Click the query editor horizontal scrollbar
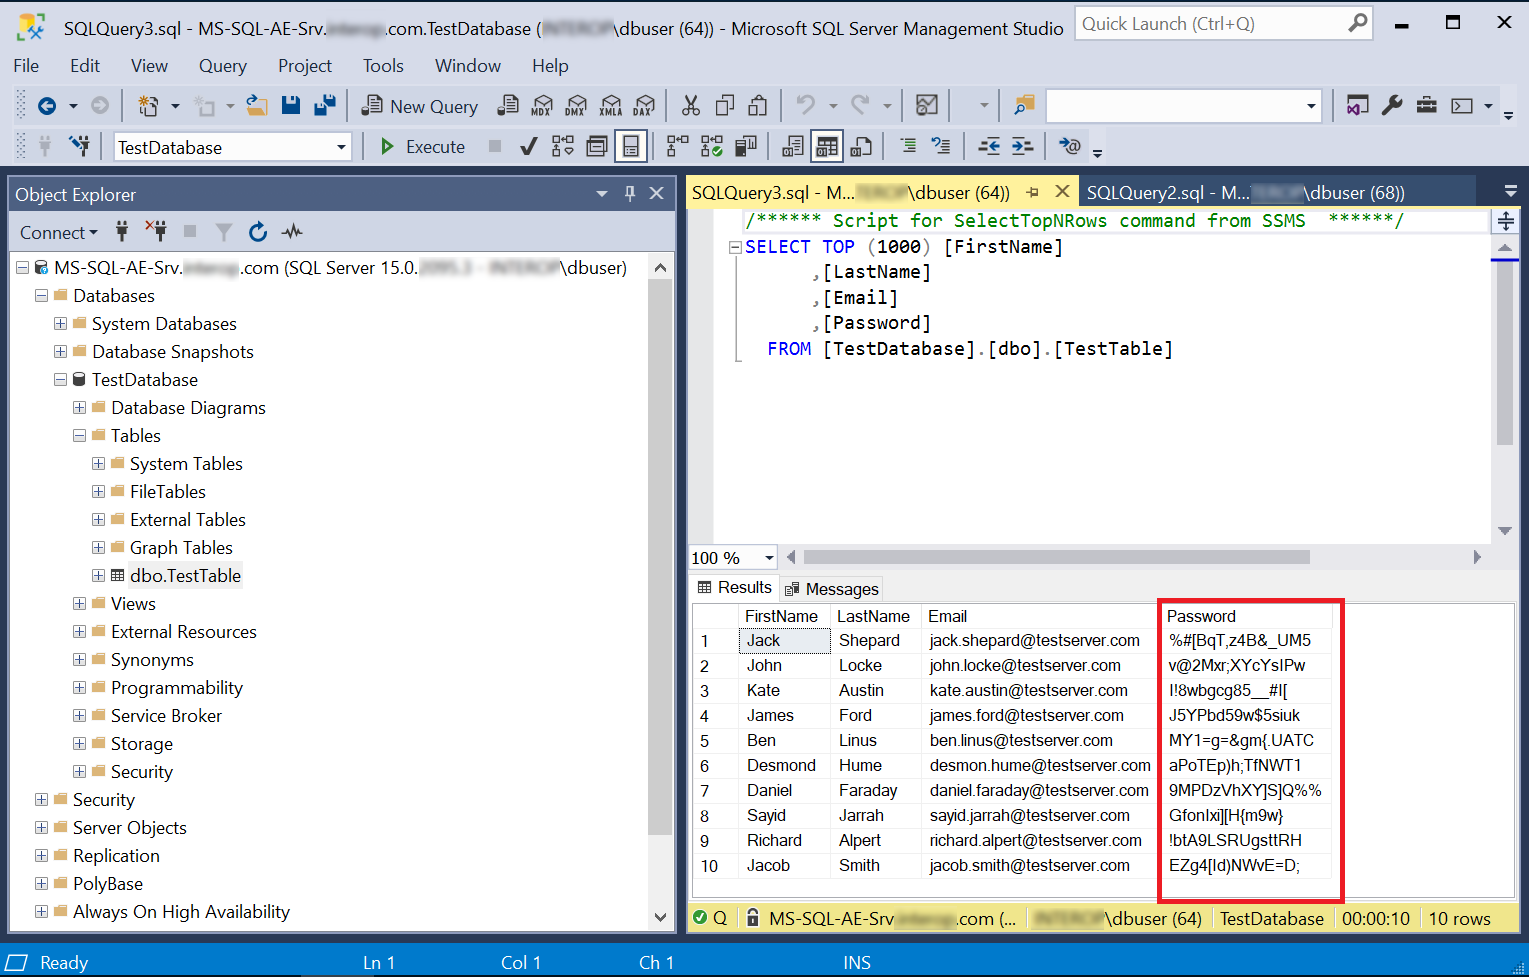Image resolution: width=1529 pixels, height=977 pixels. [x=1057, y=557]
